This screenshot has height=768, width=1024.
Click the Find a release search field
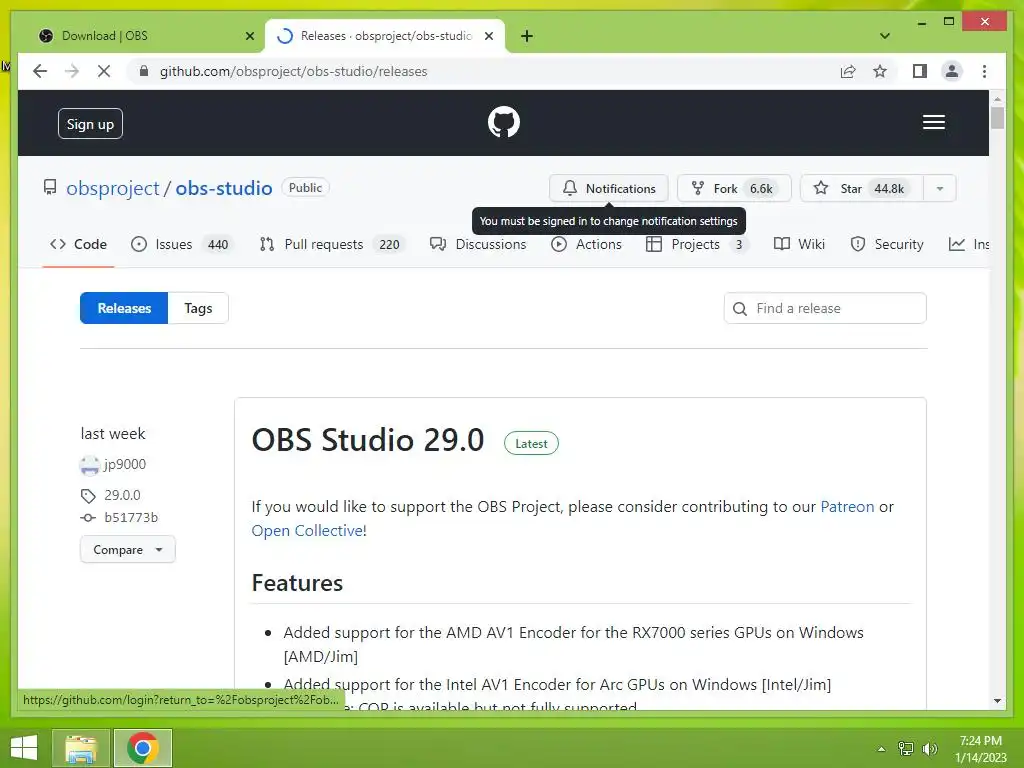(x=825, y=308)
